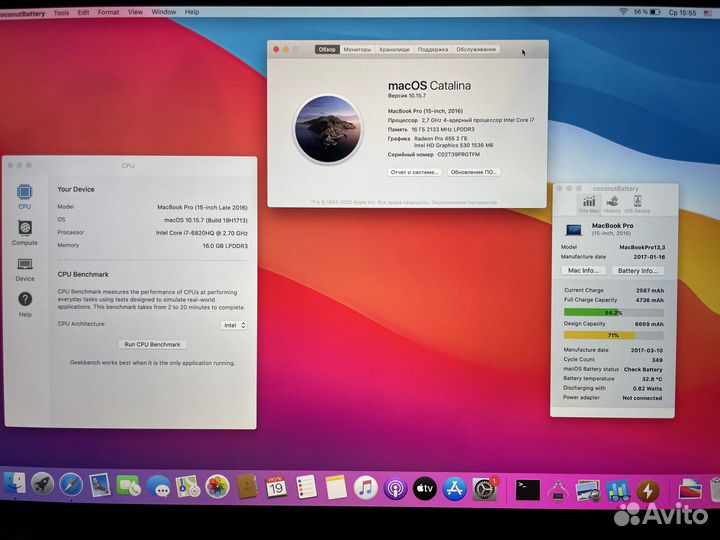Open Format menu in menu bar
Image resolution: width=720 pixels, height=540 pixels.
click(x=108, y=12)
